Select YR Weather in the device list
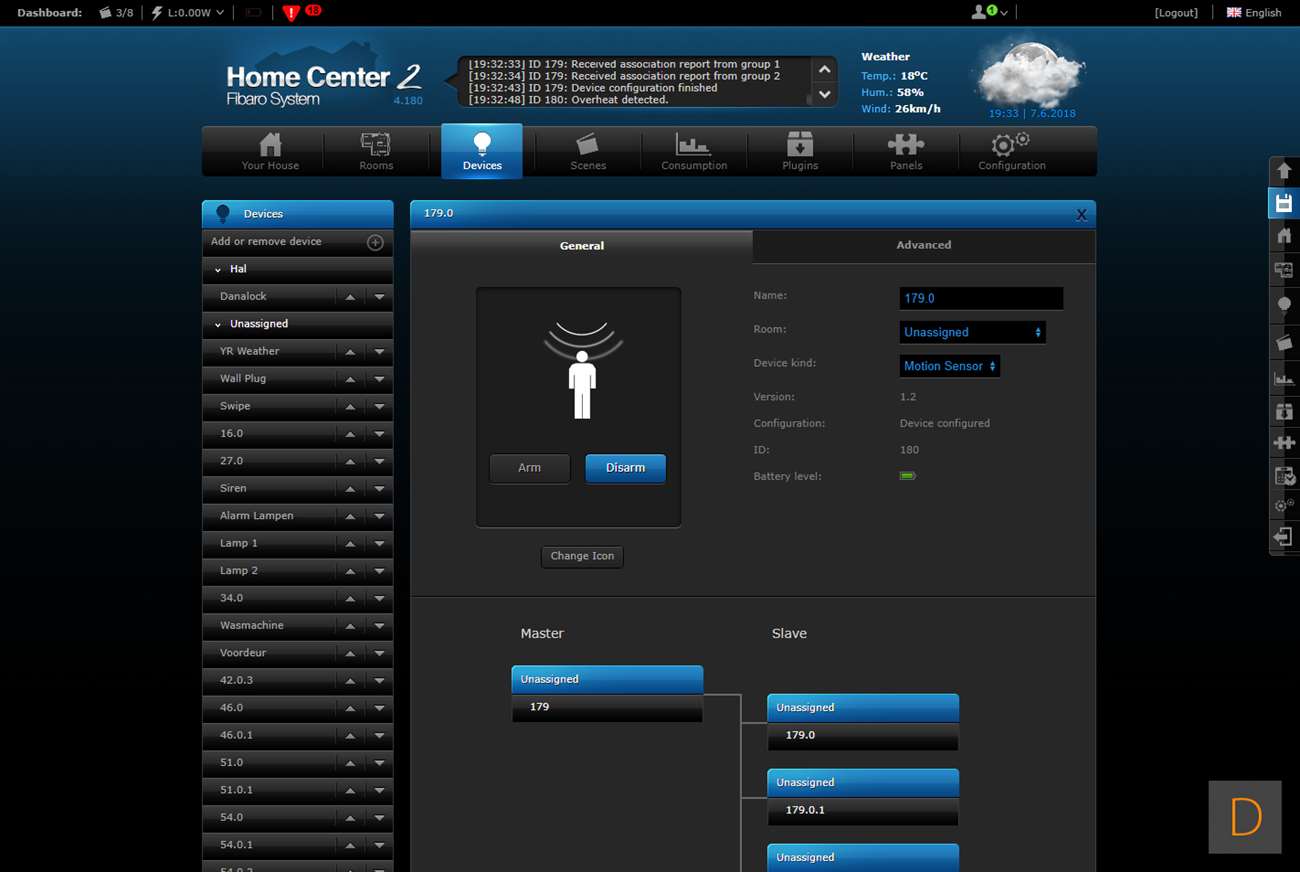The width and height of the screenshot is (1300, 872). [249, 351]
